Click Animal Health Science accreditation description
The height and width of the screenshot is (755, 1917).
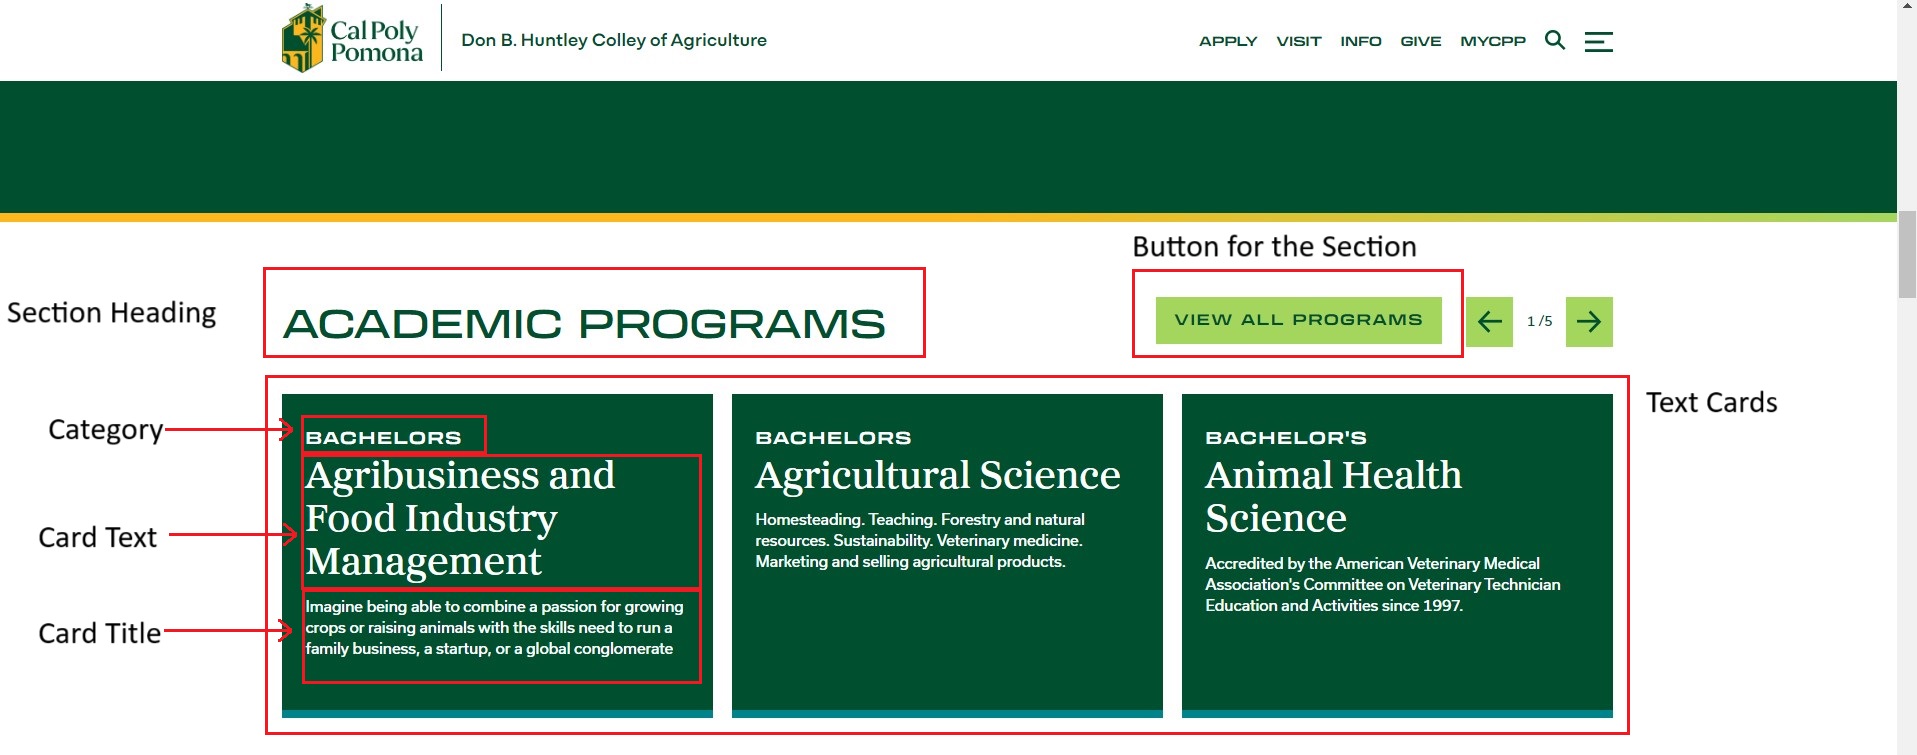pyautogui.click(x=1382, y=585)
